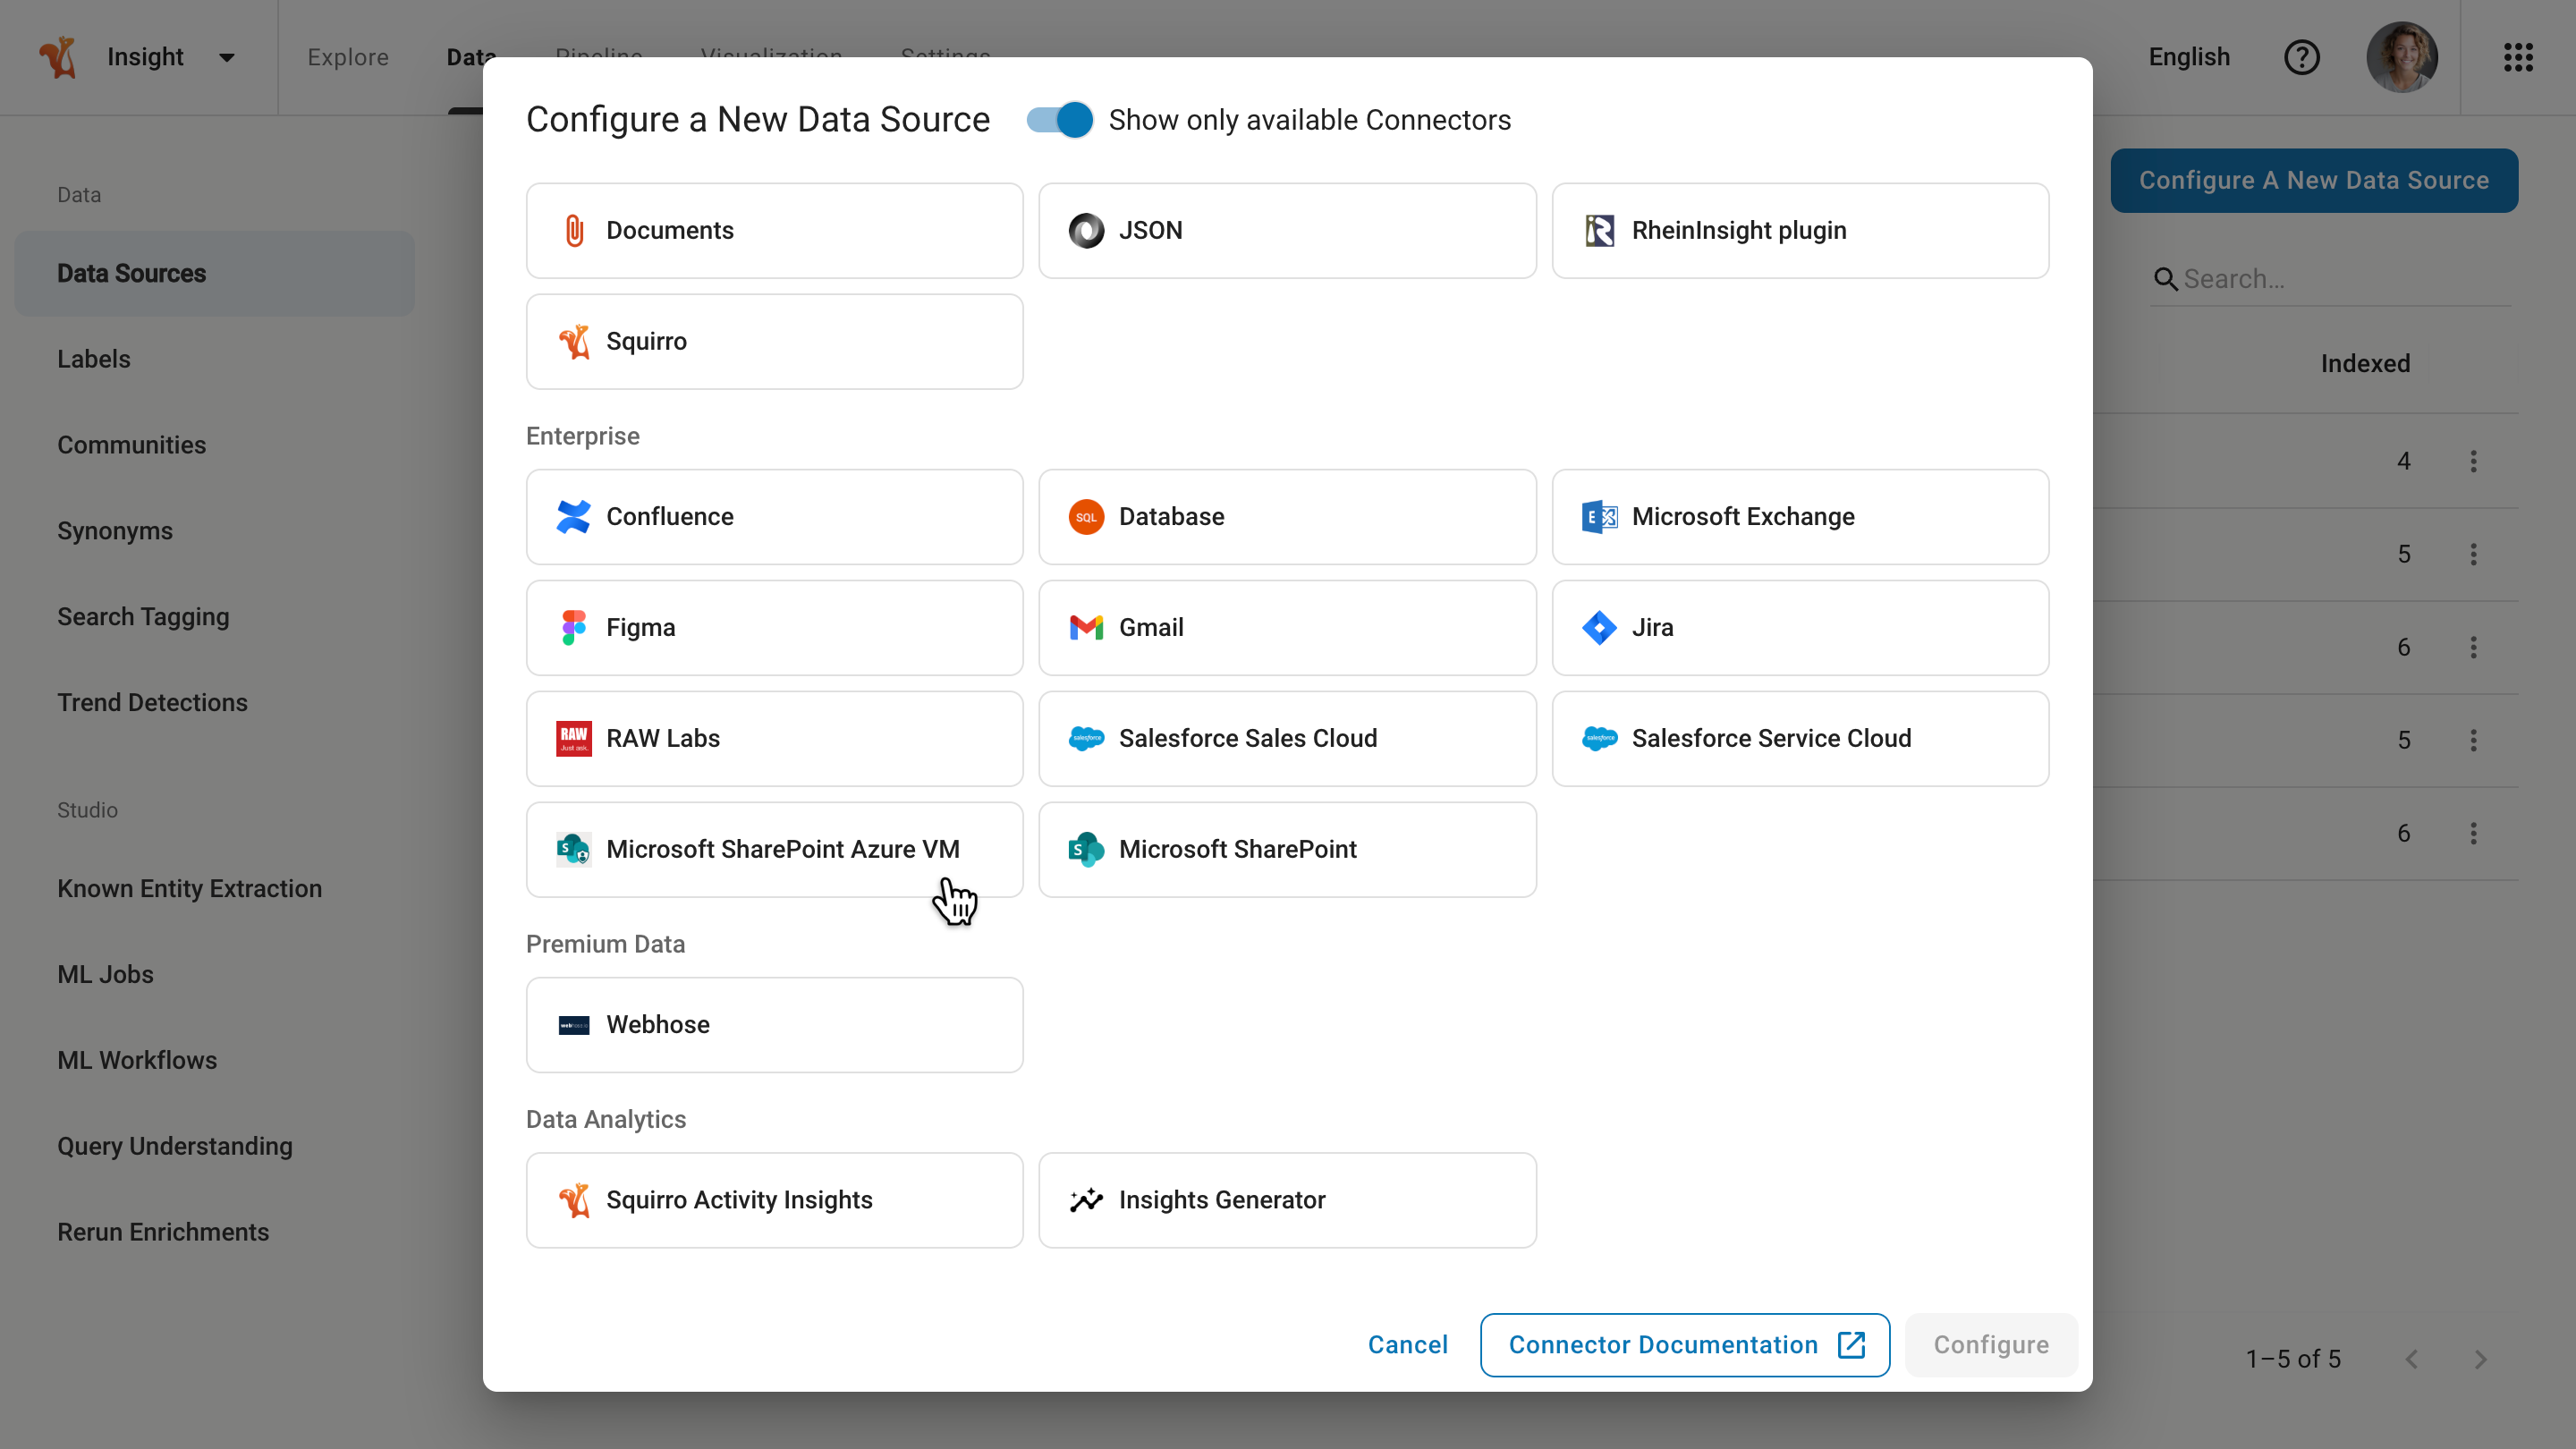Click the Data Analytics section heading
The height and width of the screenshot is (1449, 2576).
click(606, 1119)
